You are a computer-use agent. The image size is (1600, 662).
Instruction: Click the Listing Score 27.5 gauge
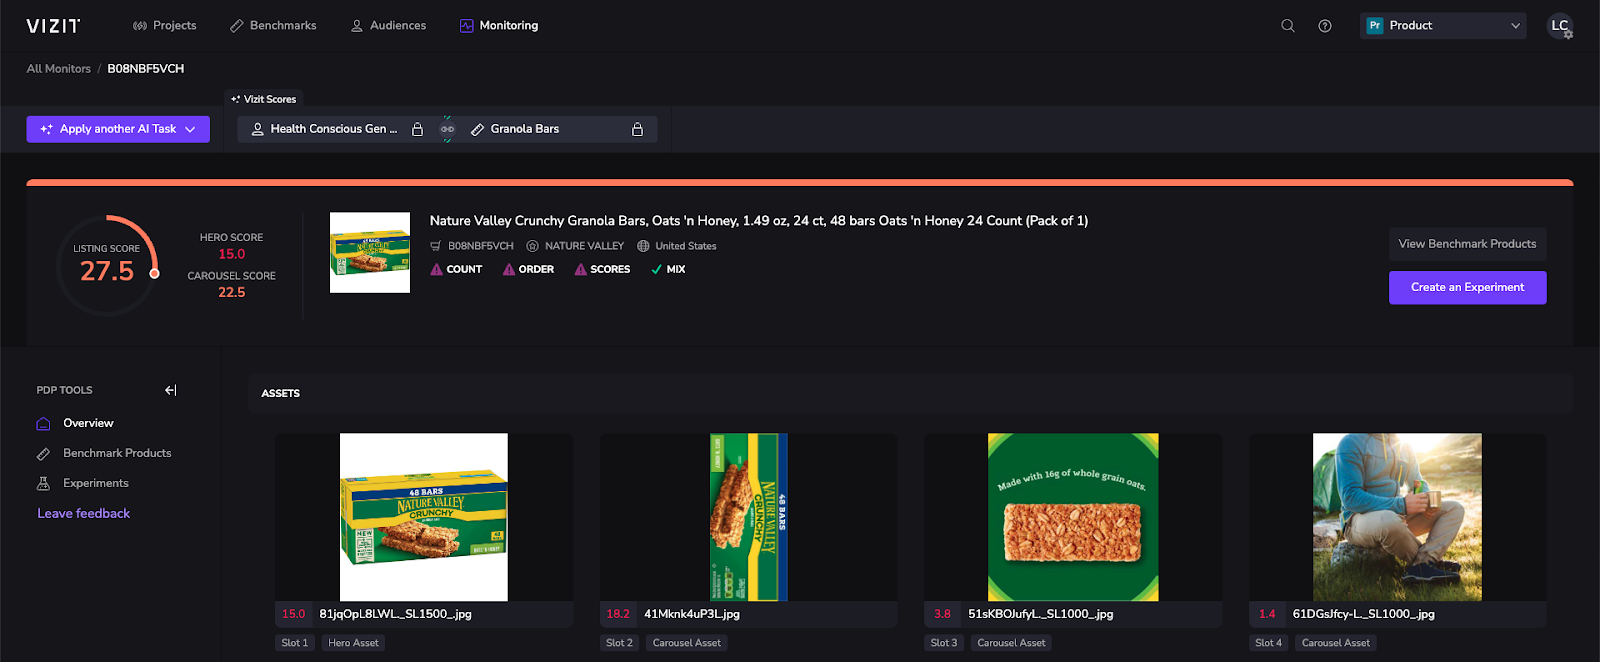tap(107, 265)
